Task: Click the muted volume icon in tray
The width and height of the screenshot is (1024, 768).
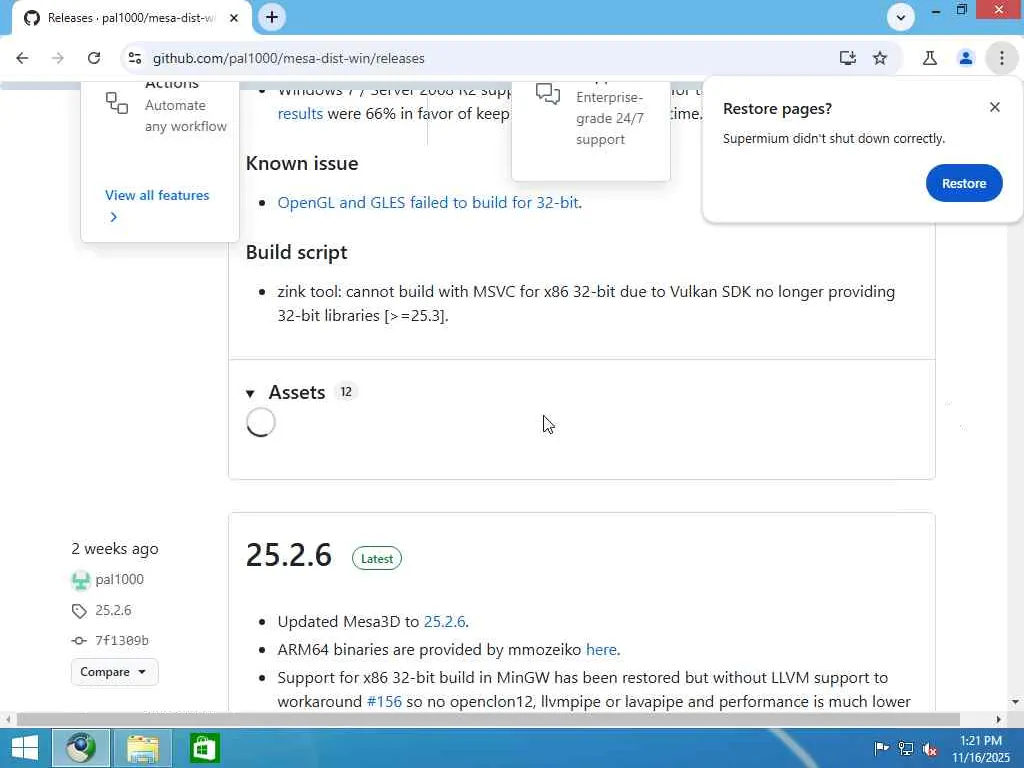Action: click(x=930, y=748)
